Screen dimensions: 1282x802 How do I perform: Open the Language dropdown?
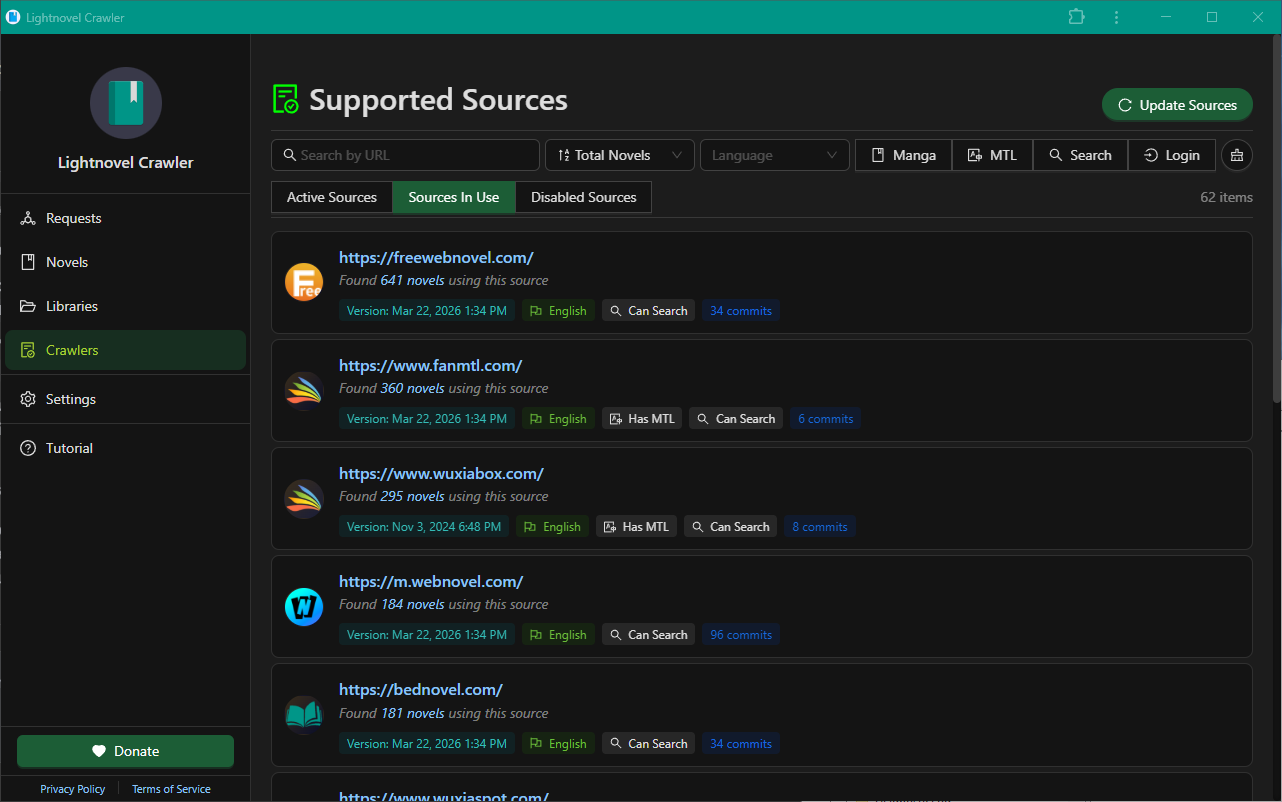tap(775, 155)
